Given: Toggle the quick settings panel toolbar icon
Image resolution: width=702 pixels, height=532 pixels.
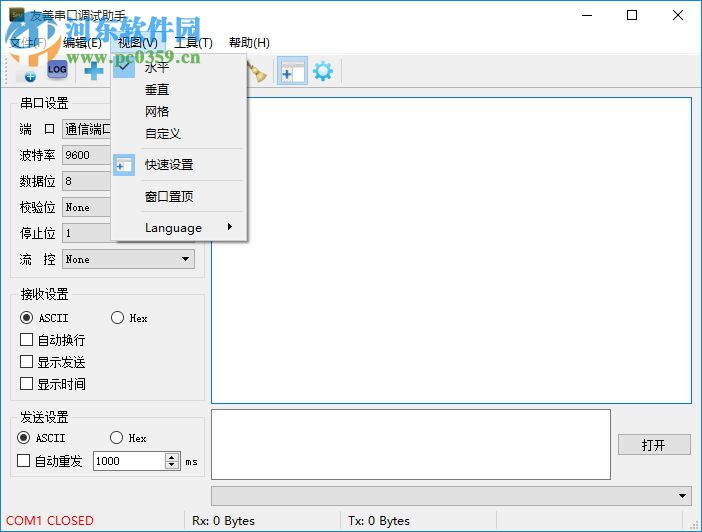Looking at the screenshot, I should point(292,71).
